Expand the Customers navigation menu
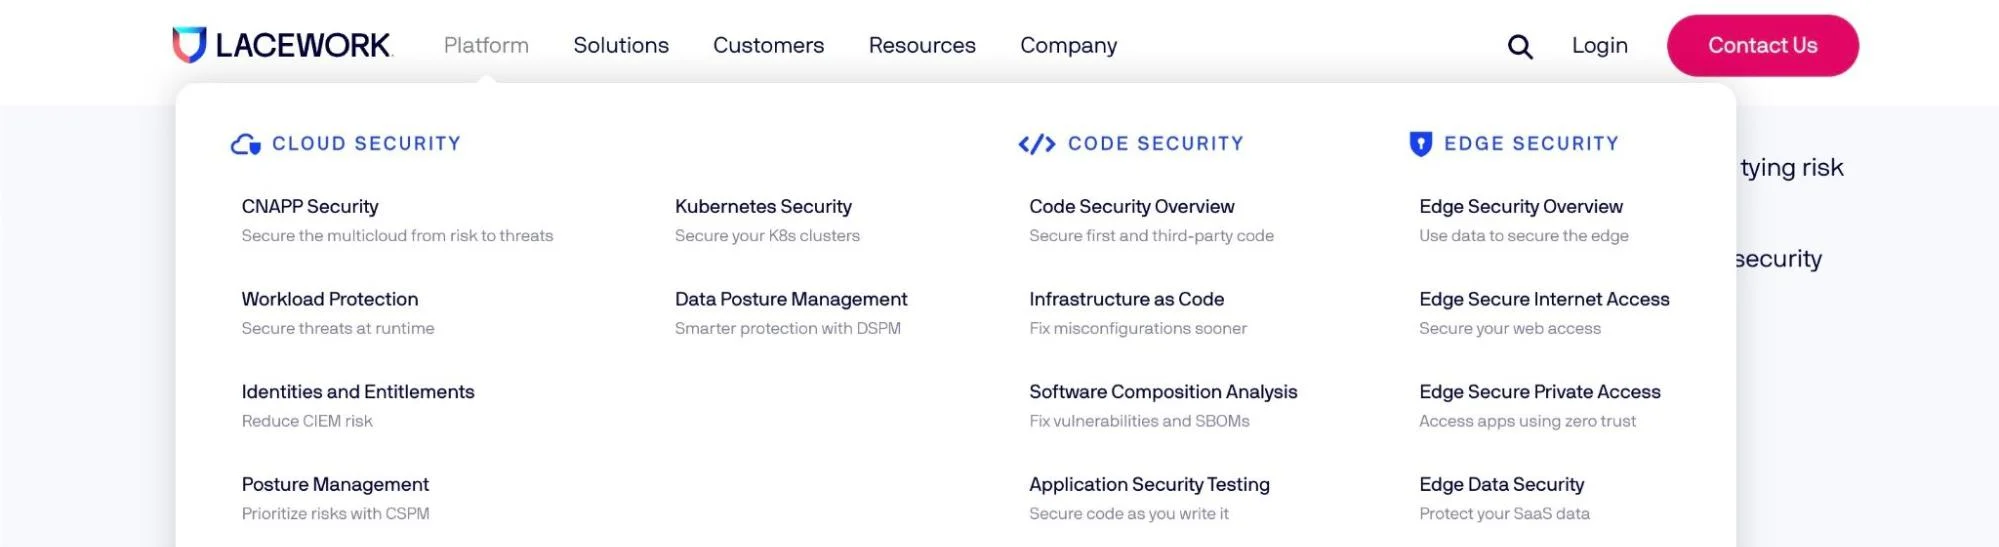The image size is (1999, 547). pos(768,45)
